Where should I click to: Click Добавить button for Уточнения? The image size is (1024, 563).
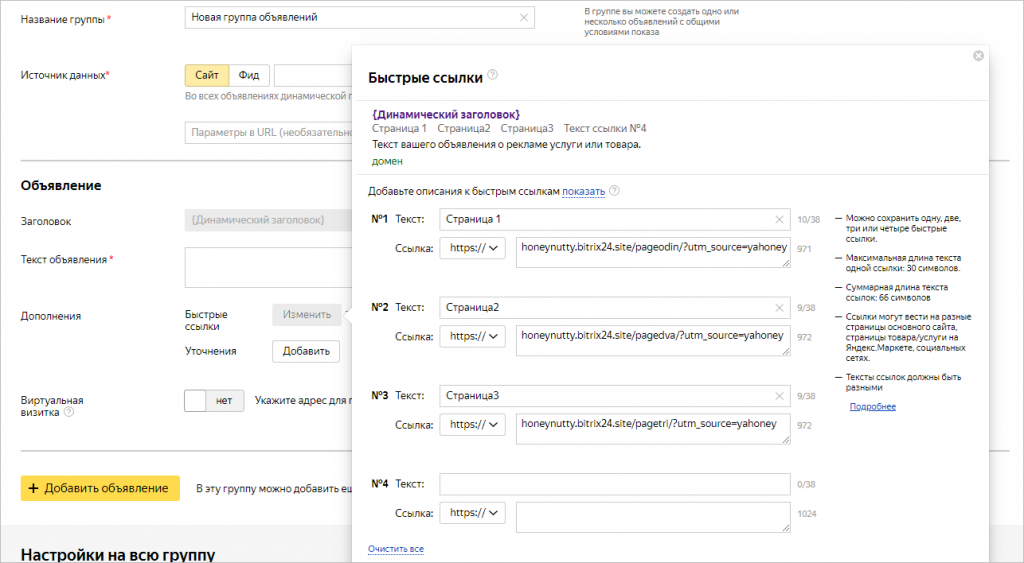coord(305,351)
